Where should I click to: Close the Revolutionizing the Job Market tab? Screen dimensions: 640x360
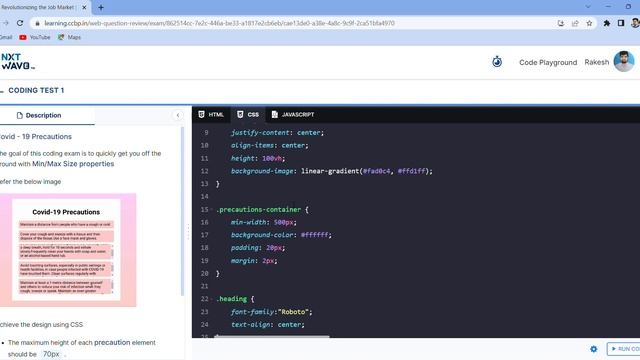(84, 7)
